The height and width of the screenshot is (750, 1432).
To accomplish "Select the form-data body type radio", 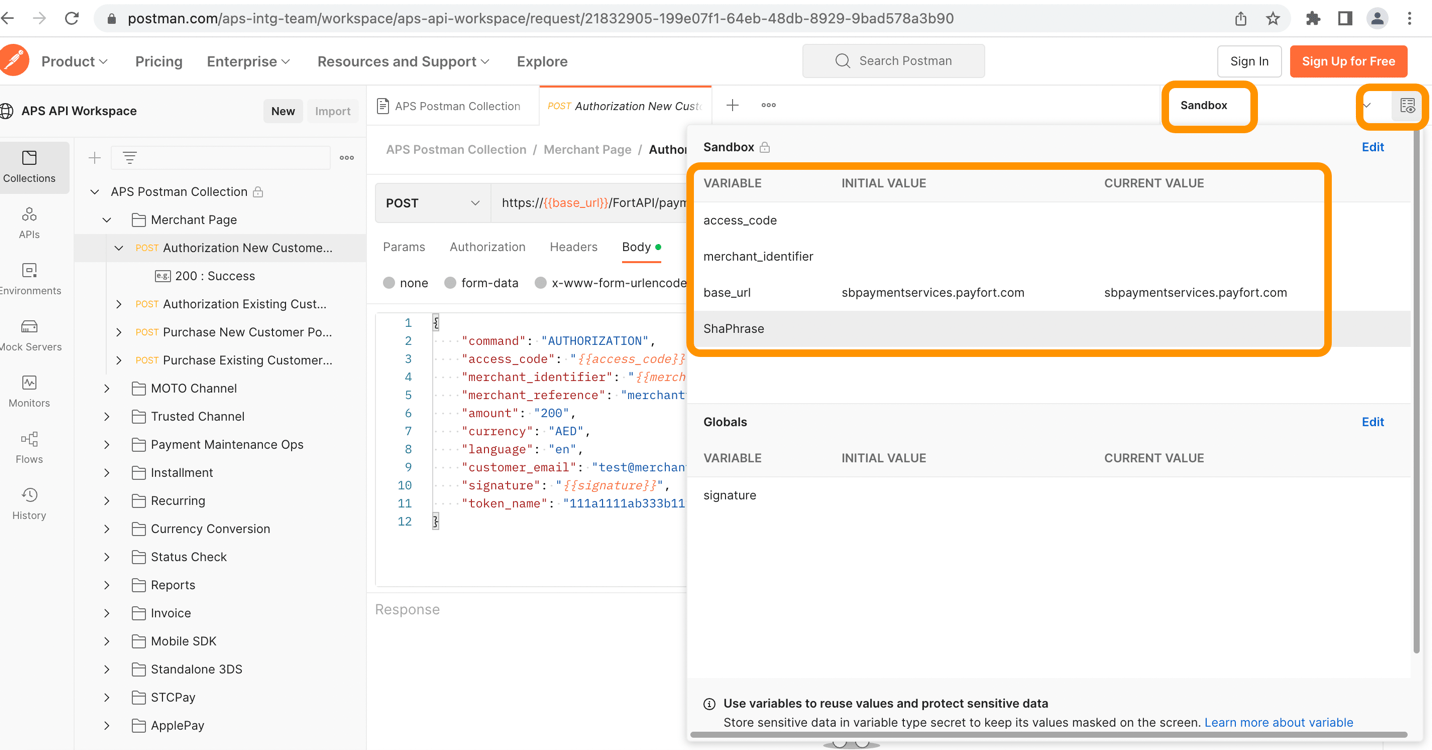I will [451, 283].
